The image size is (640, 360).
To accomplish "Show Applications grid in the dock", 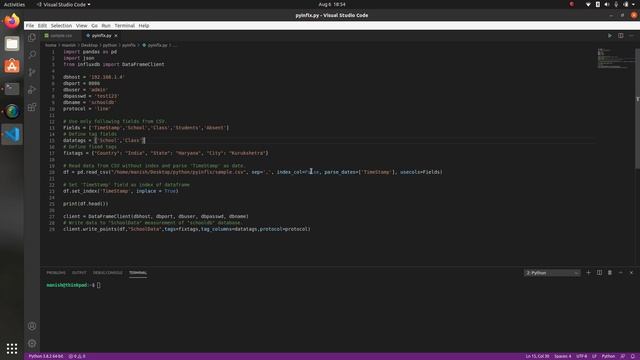I will pos(12,348).
